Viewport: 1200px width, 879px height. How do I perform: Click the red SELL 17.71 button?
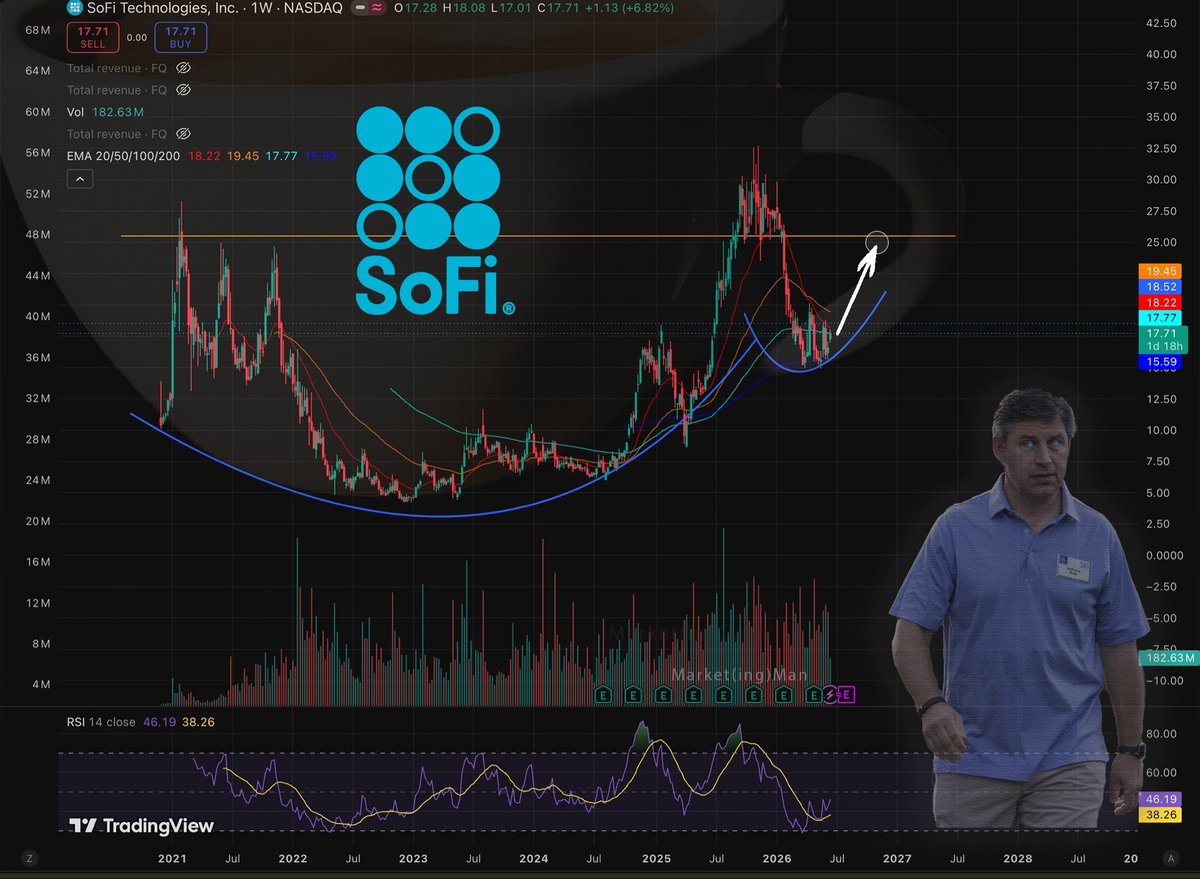(95, 37)
